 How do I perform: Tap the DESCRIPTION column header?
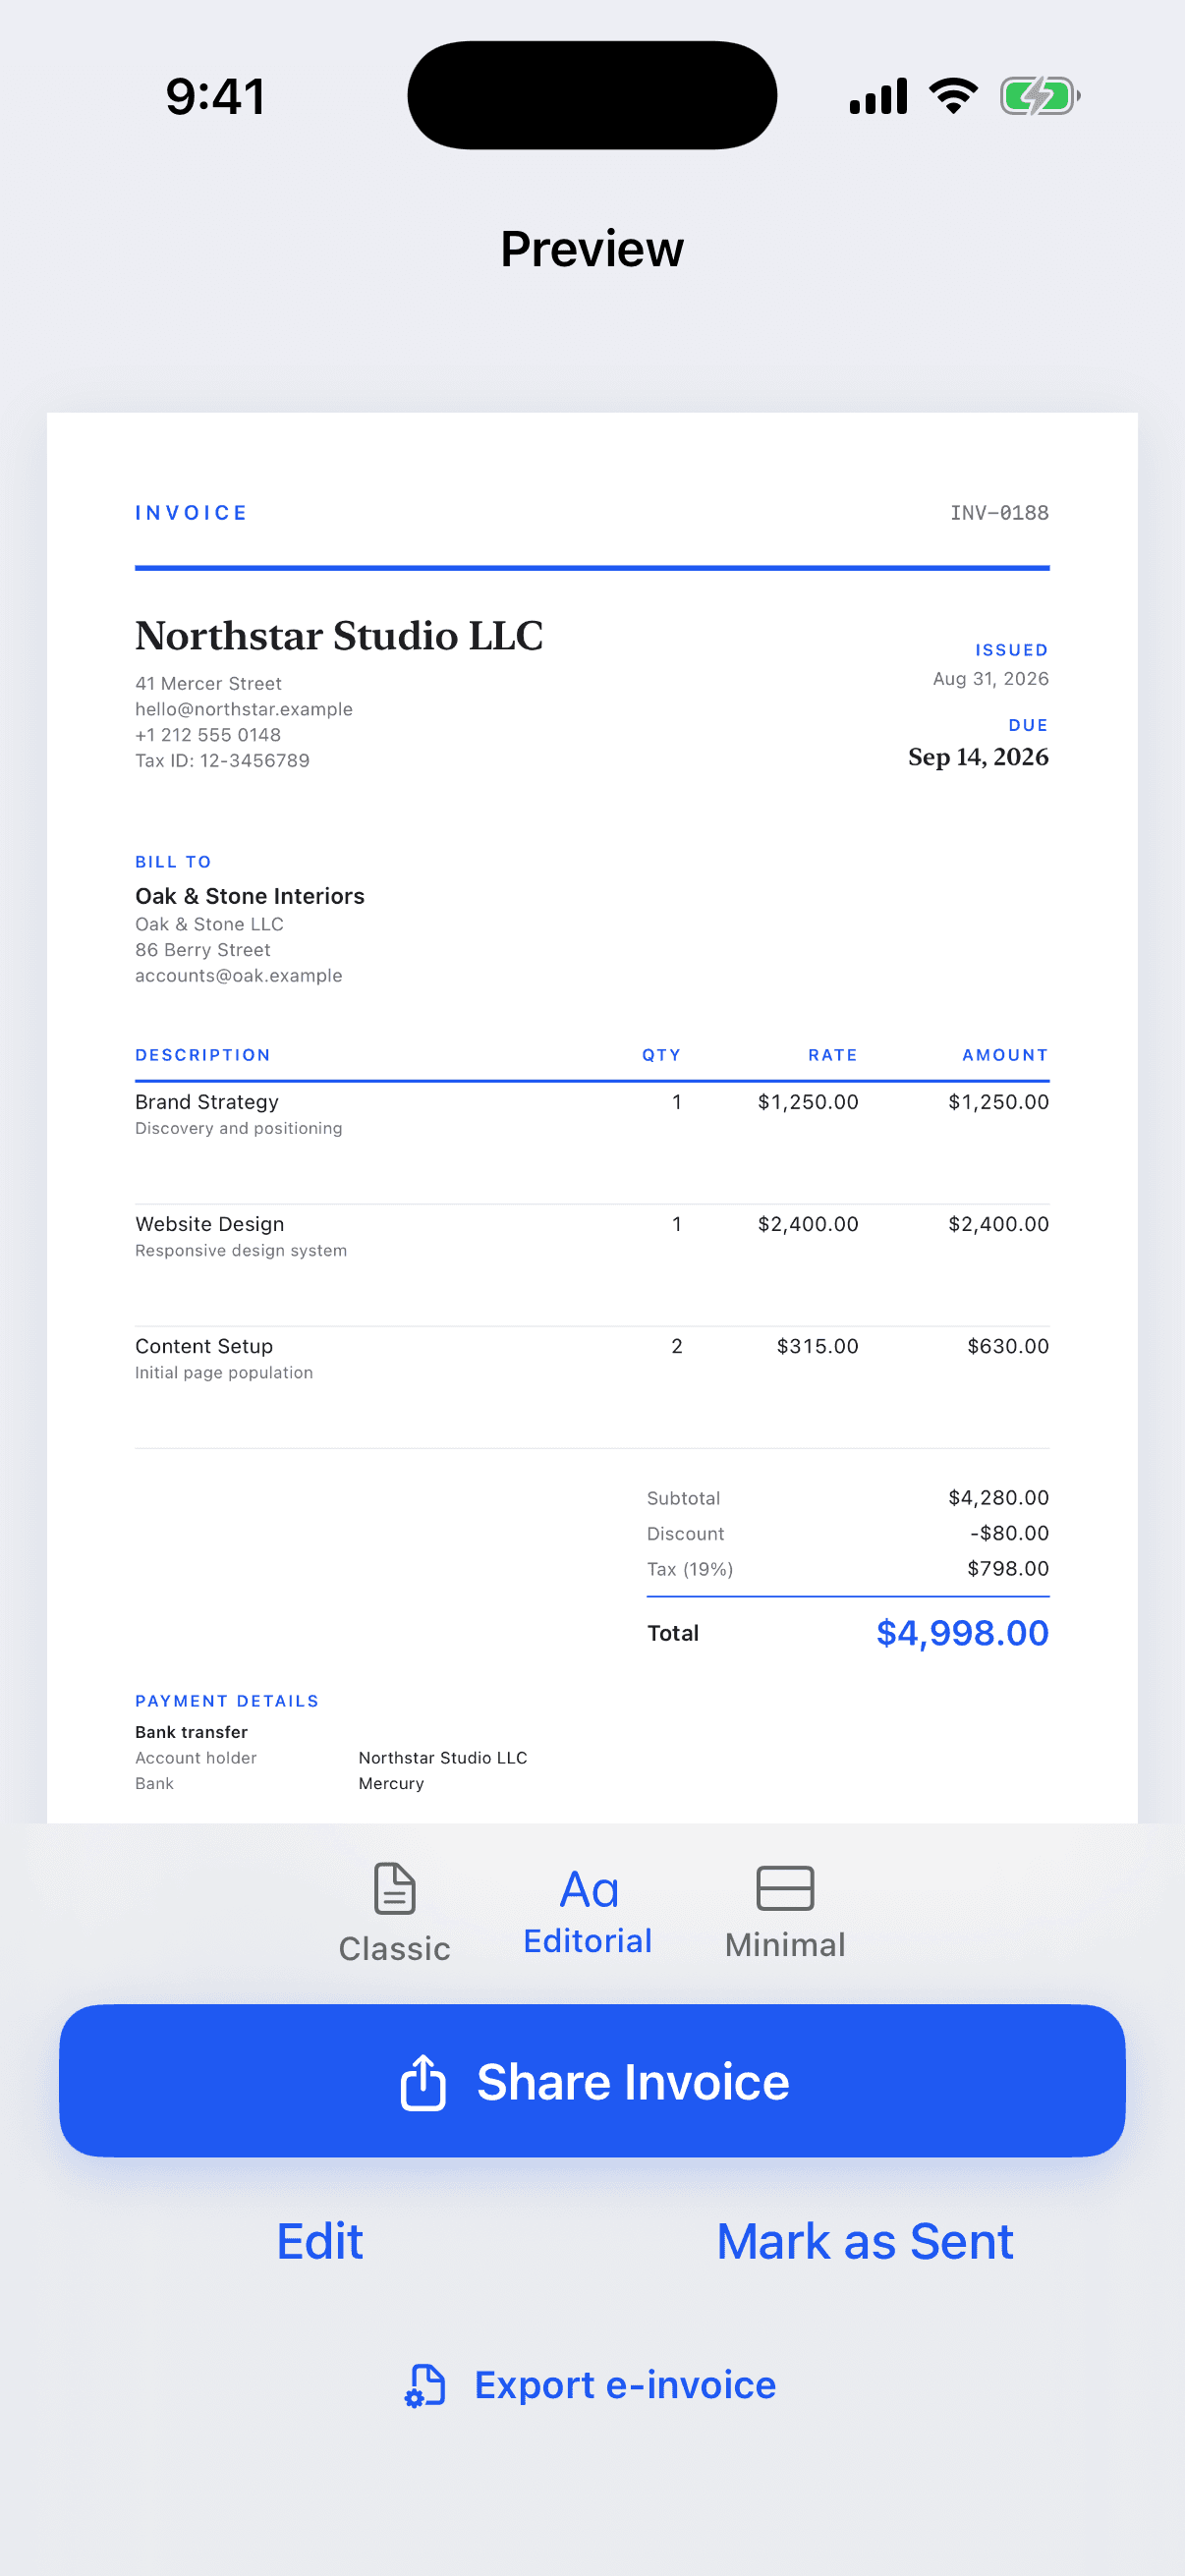(x=203, y=1055)
